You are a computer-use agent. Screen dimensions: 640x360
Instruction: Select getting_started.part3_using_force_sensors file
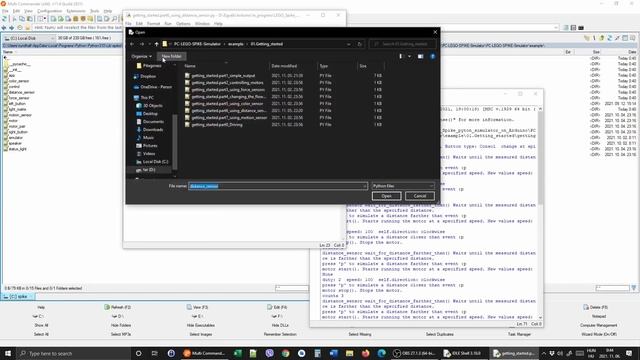click(x=228, y=89)
